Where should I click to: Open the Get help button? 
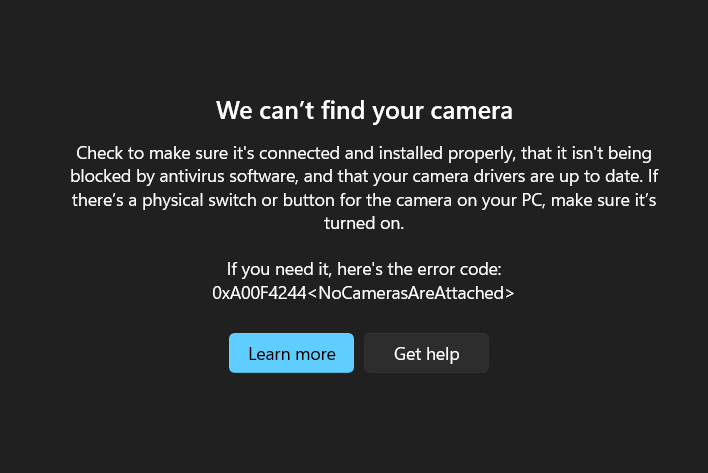(426, 353)
